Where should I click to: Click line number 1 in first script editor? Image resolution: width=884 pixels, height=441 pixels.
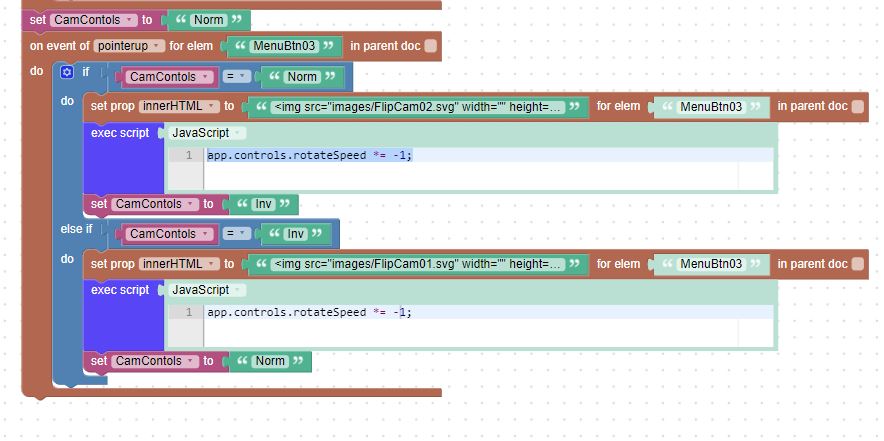(189, 155)
